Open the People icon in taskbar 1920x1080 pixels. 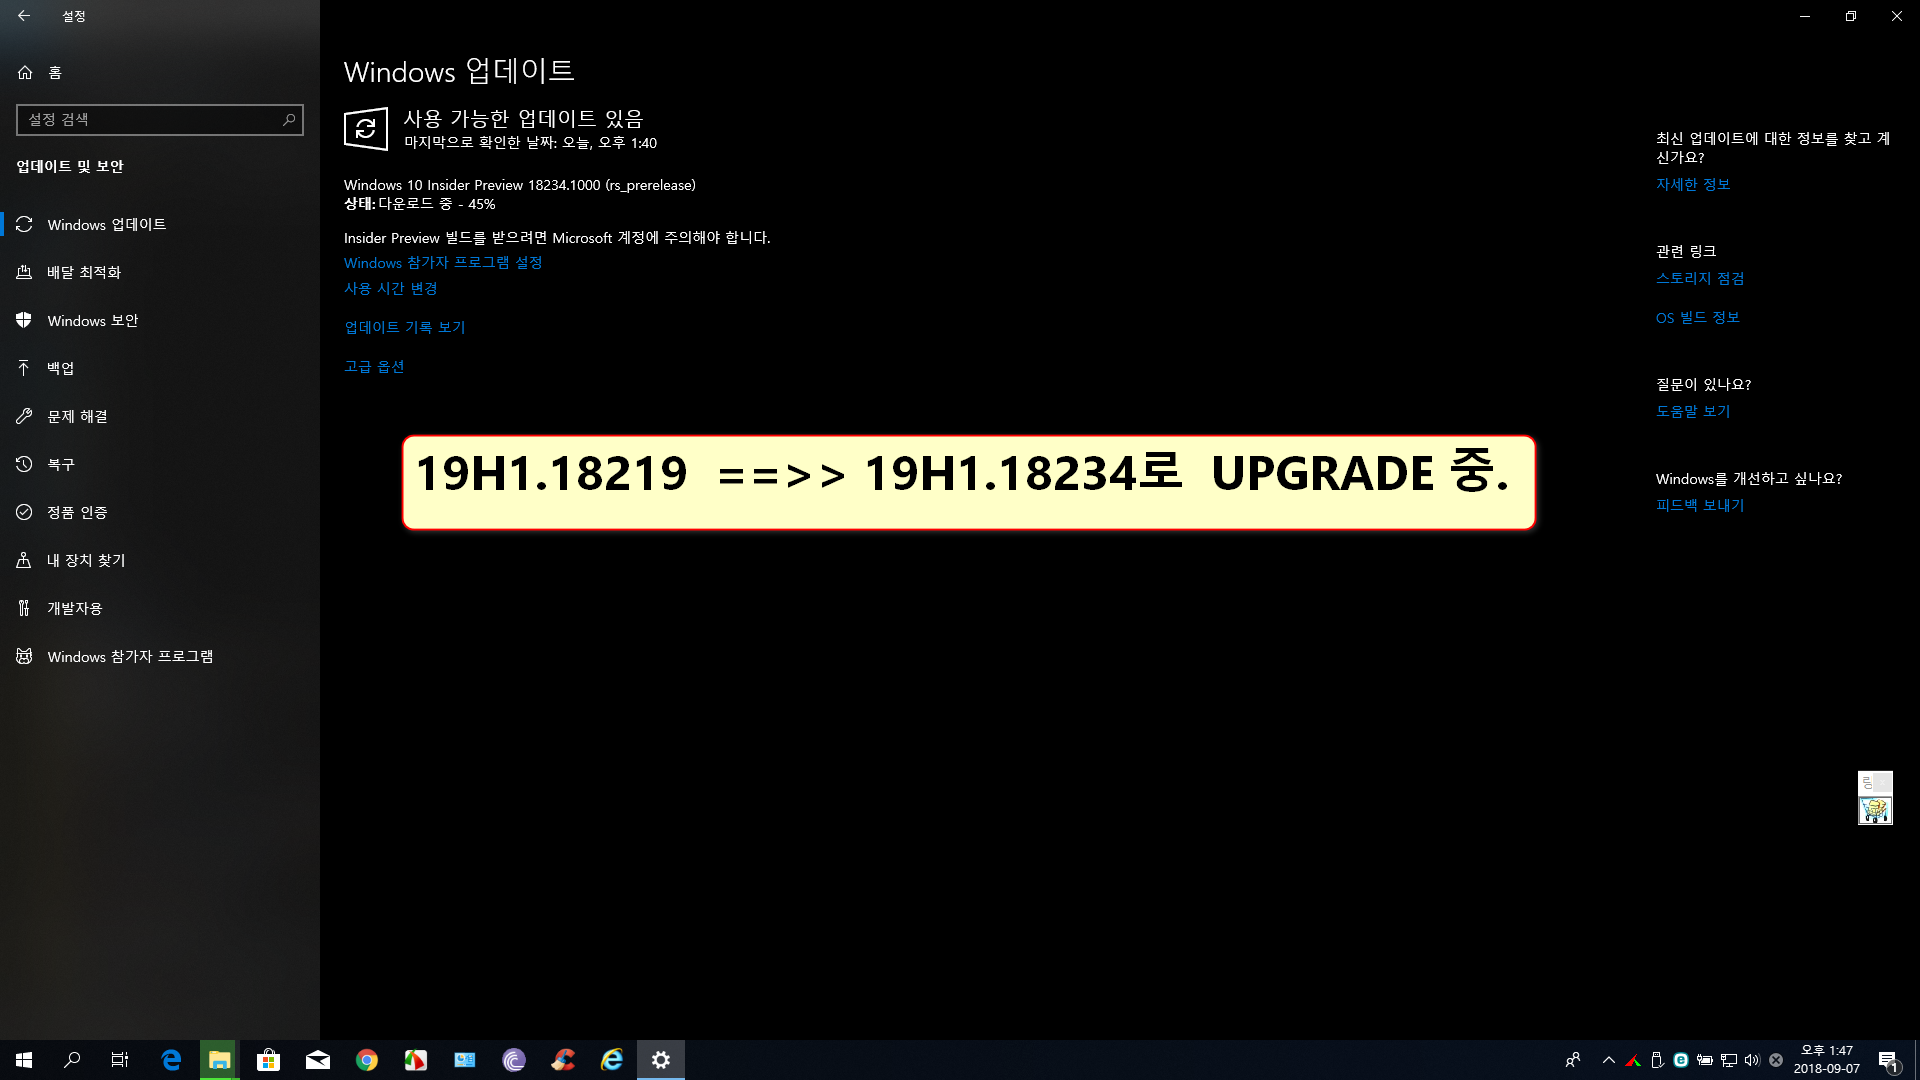tap(1573, 1060)
